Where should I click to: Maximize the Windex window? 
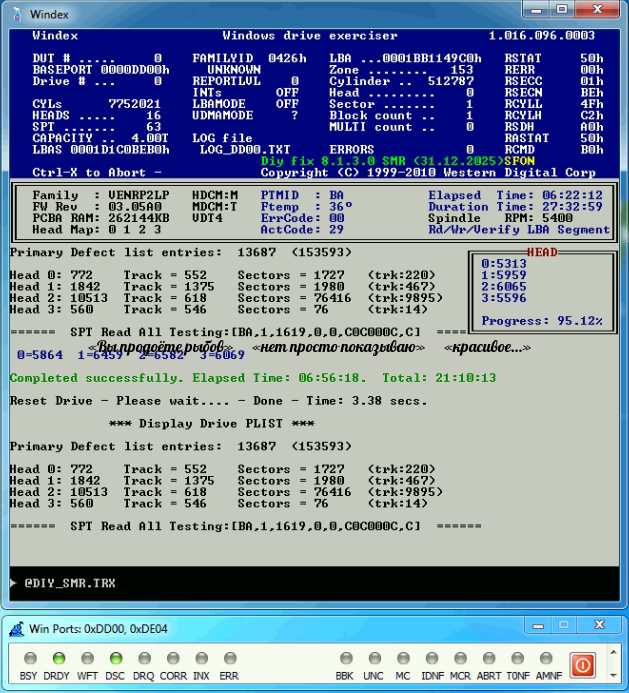pyautogui.click(x=562, y=9)
